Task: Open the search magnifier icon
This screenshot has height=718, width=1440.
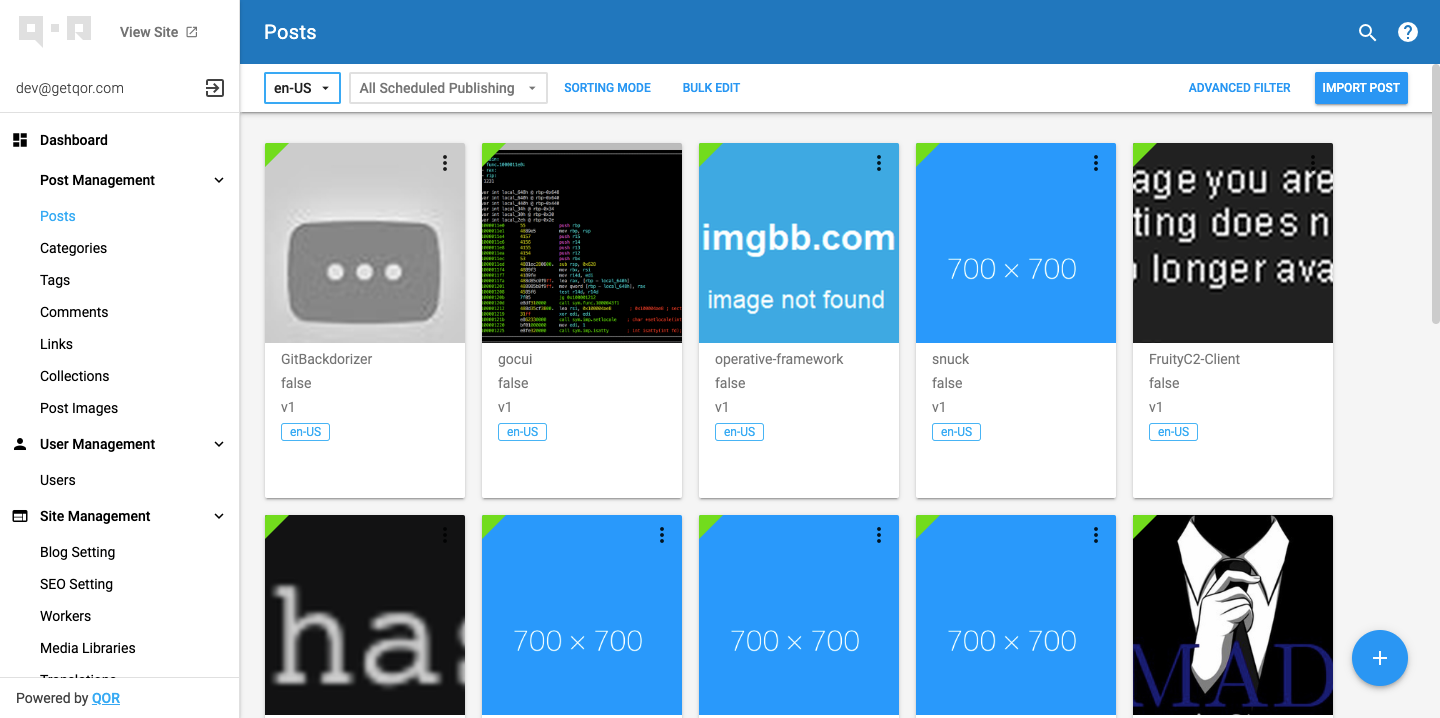Action: point(1368,32)
